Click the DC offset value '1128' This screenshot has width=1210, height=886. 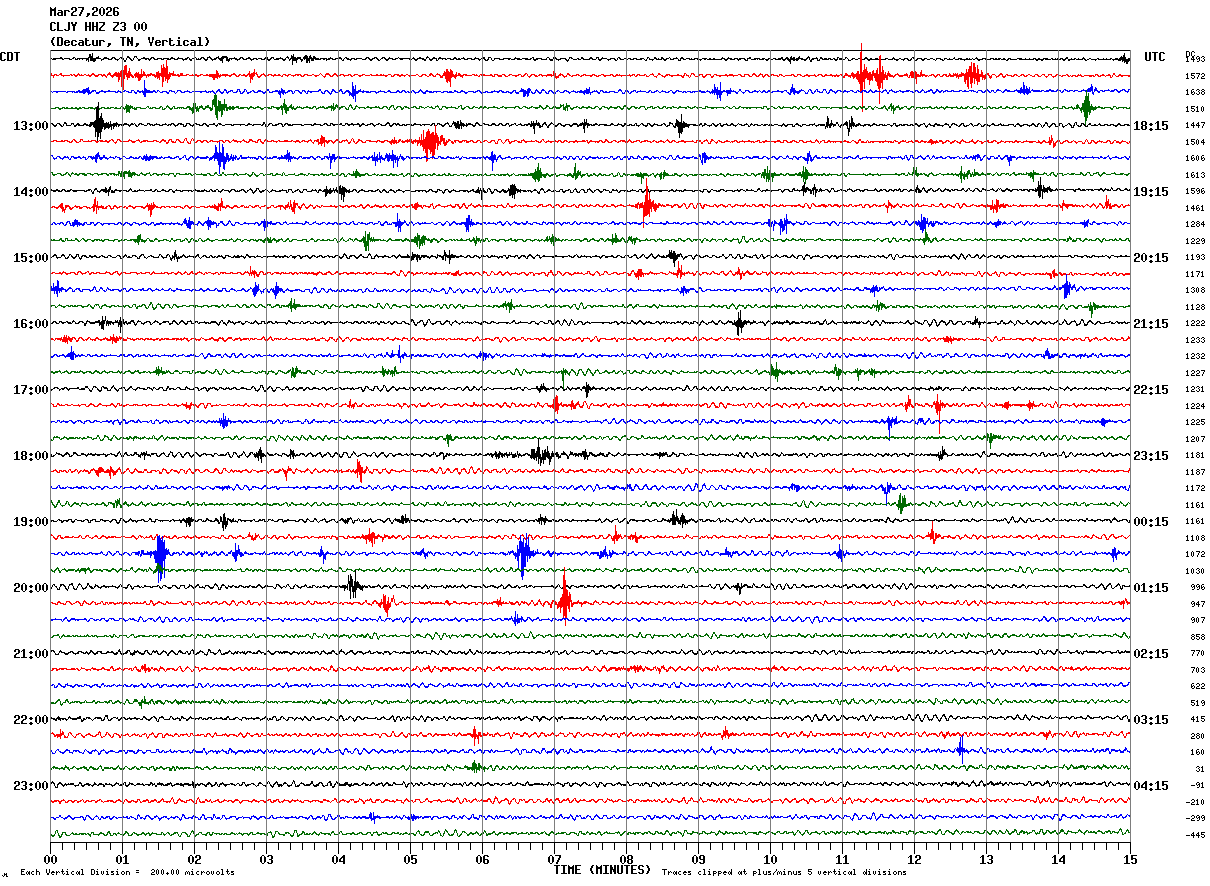(1195, 308)
